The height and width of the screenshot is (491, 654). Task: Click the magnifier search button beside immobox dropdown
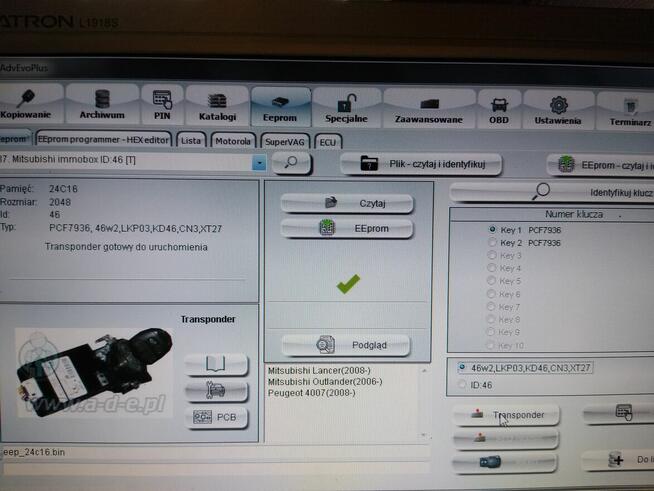click(x=291, y=162)
